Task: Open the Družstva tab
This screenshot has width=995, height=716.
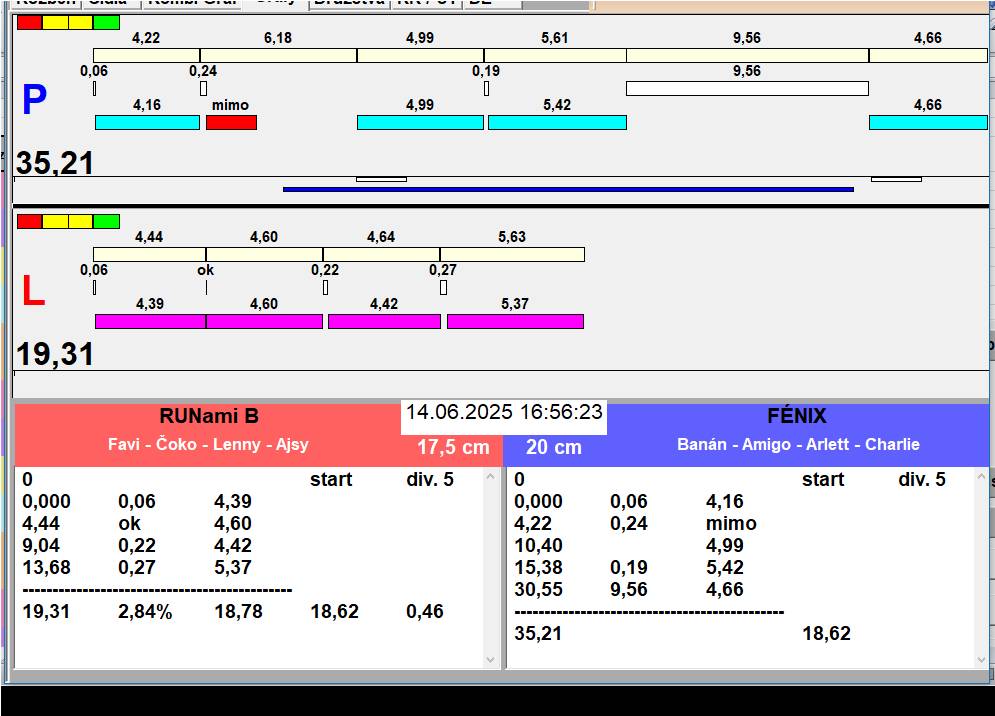Action: [347, 3]
